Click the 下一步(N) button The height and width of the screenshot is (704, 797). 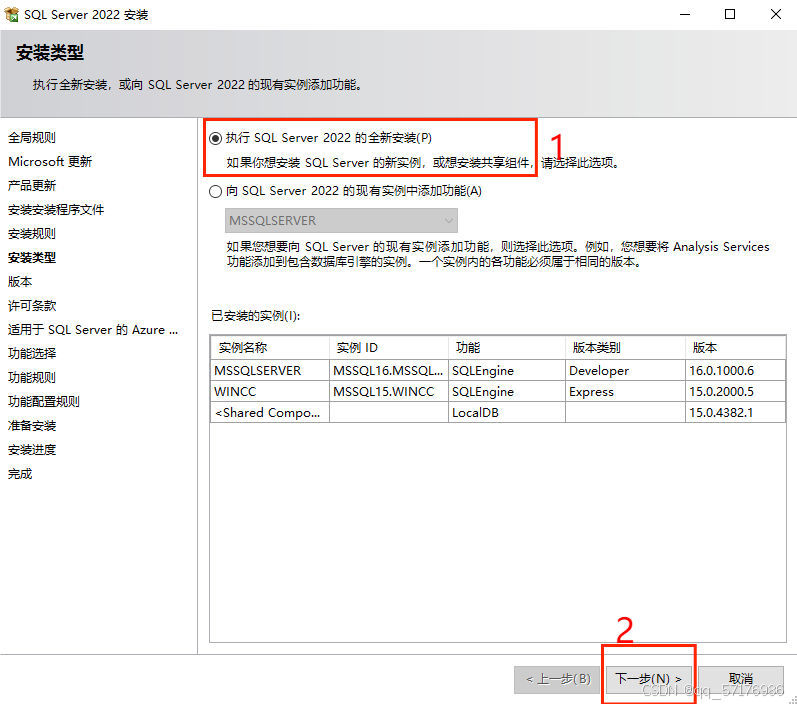(x=649, y=679)
